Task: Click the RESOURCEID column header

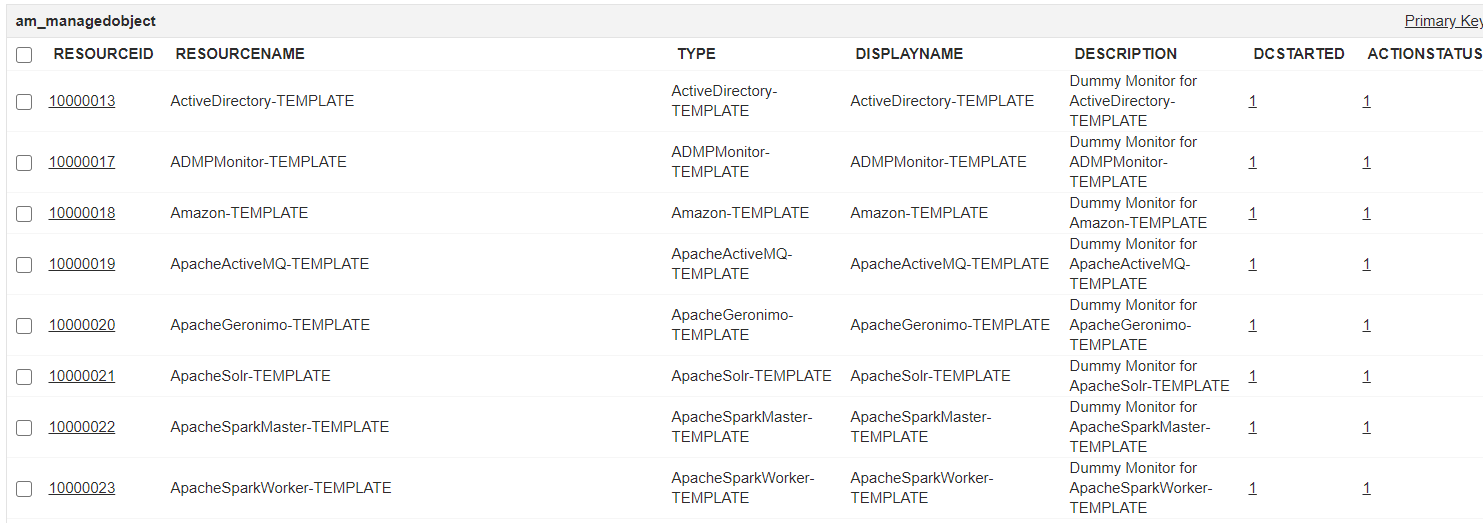Action: point(104,54)
